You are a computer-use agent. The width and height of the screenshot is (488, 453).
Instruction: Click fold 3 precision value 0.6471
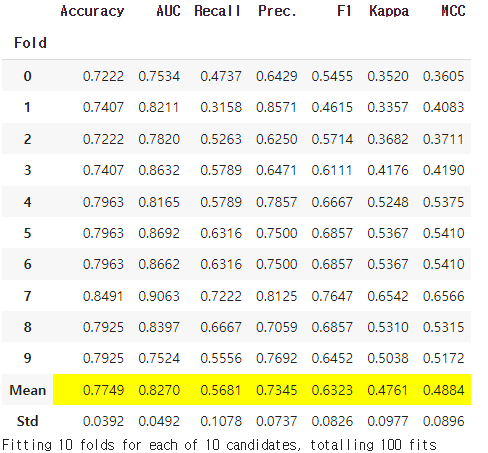(x=277, y=170)
